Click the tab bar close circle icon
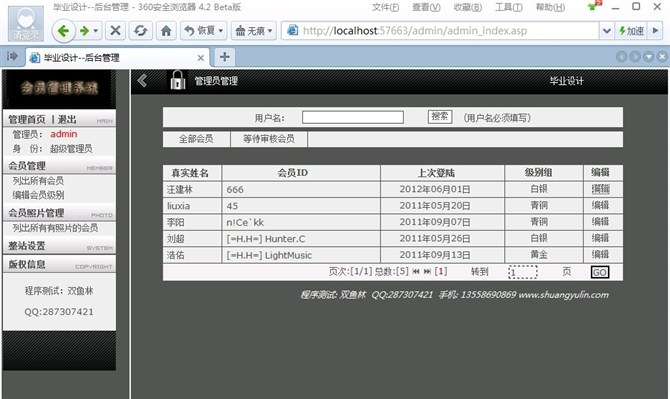Image resolution: width=670 pixels, height=399 pixels. [662, 57]
